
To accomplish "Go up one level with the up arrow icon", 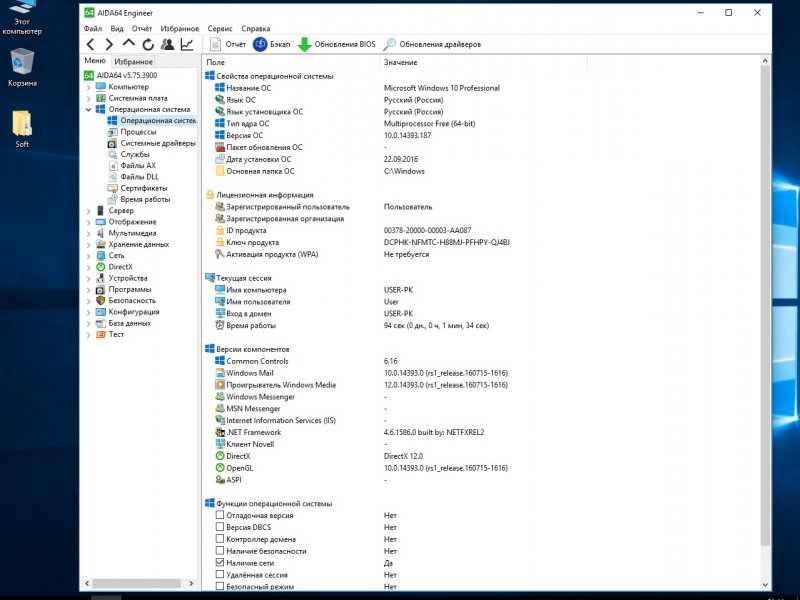I will [129, 44].
